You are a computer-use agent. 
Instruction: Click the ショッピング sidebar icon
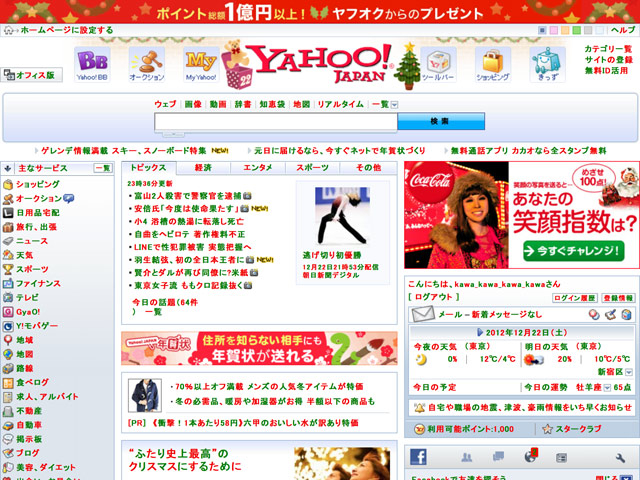point(8,184)
